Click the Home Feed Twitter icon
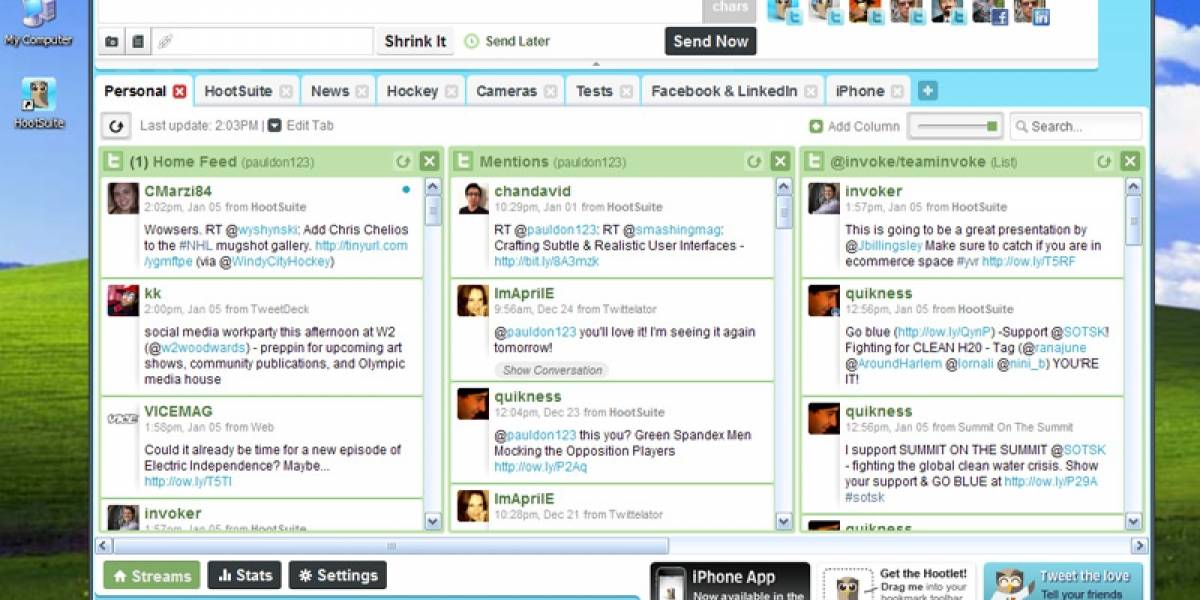The height and width of the screenshot is (600, 1200). click(x=114, y=161)
